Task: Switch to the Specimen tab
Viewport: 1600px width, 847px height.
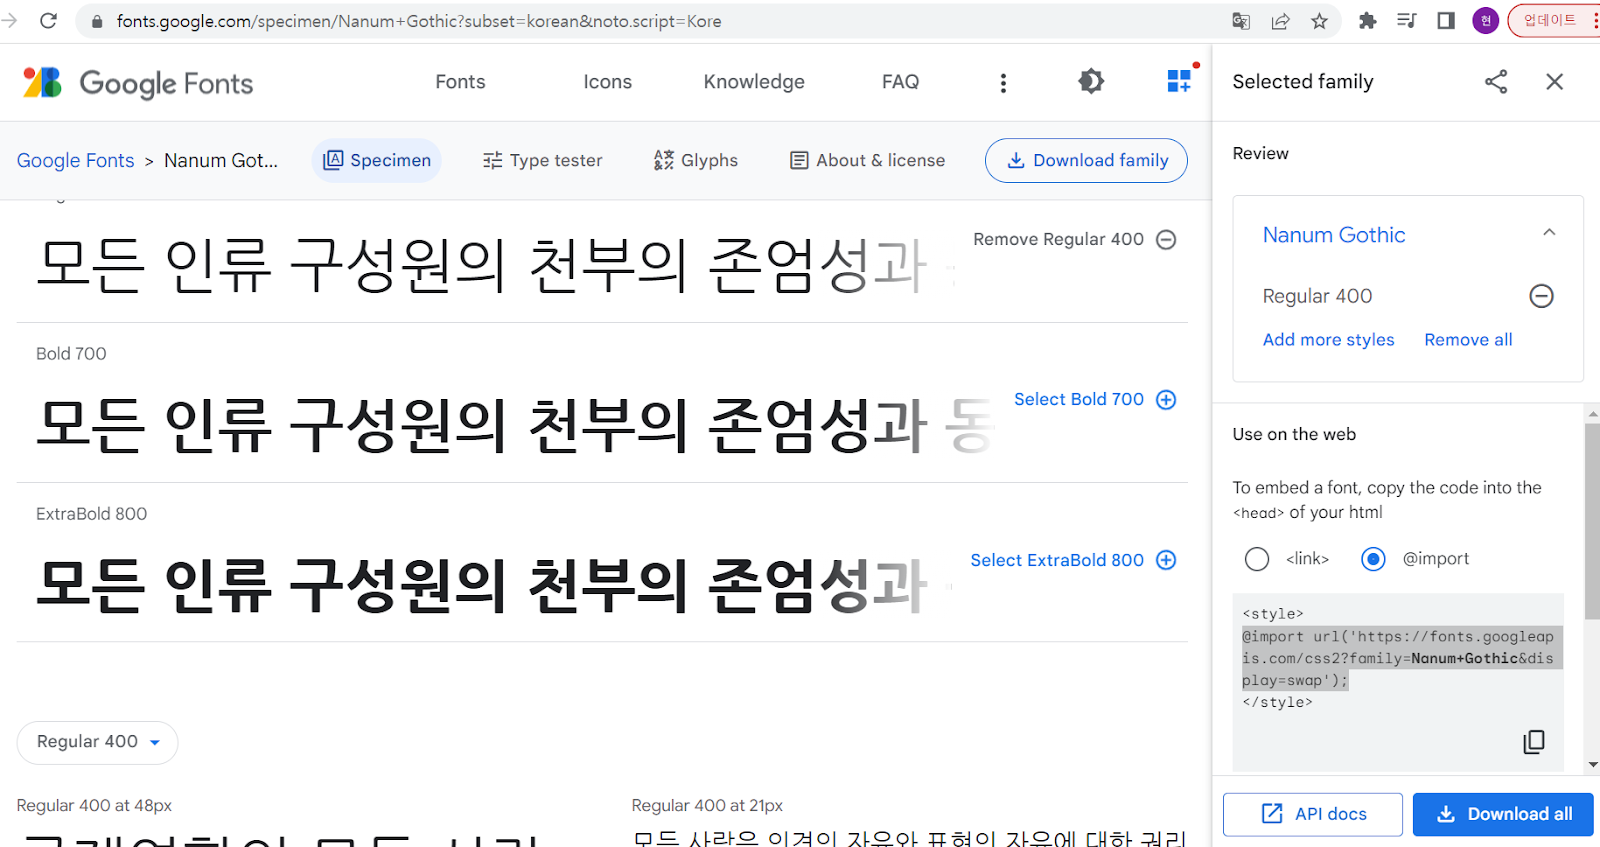Action: click(x=377, y=160)
